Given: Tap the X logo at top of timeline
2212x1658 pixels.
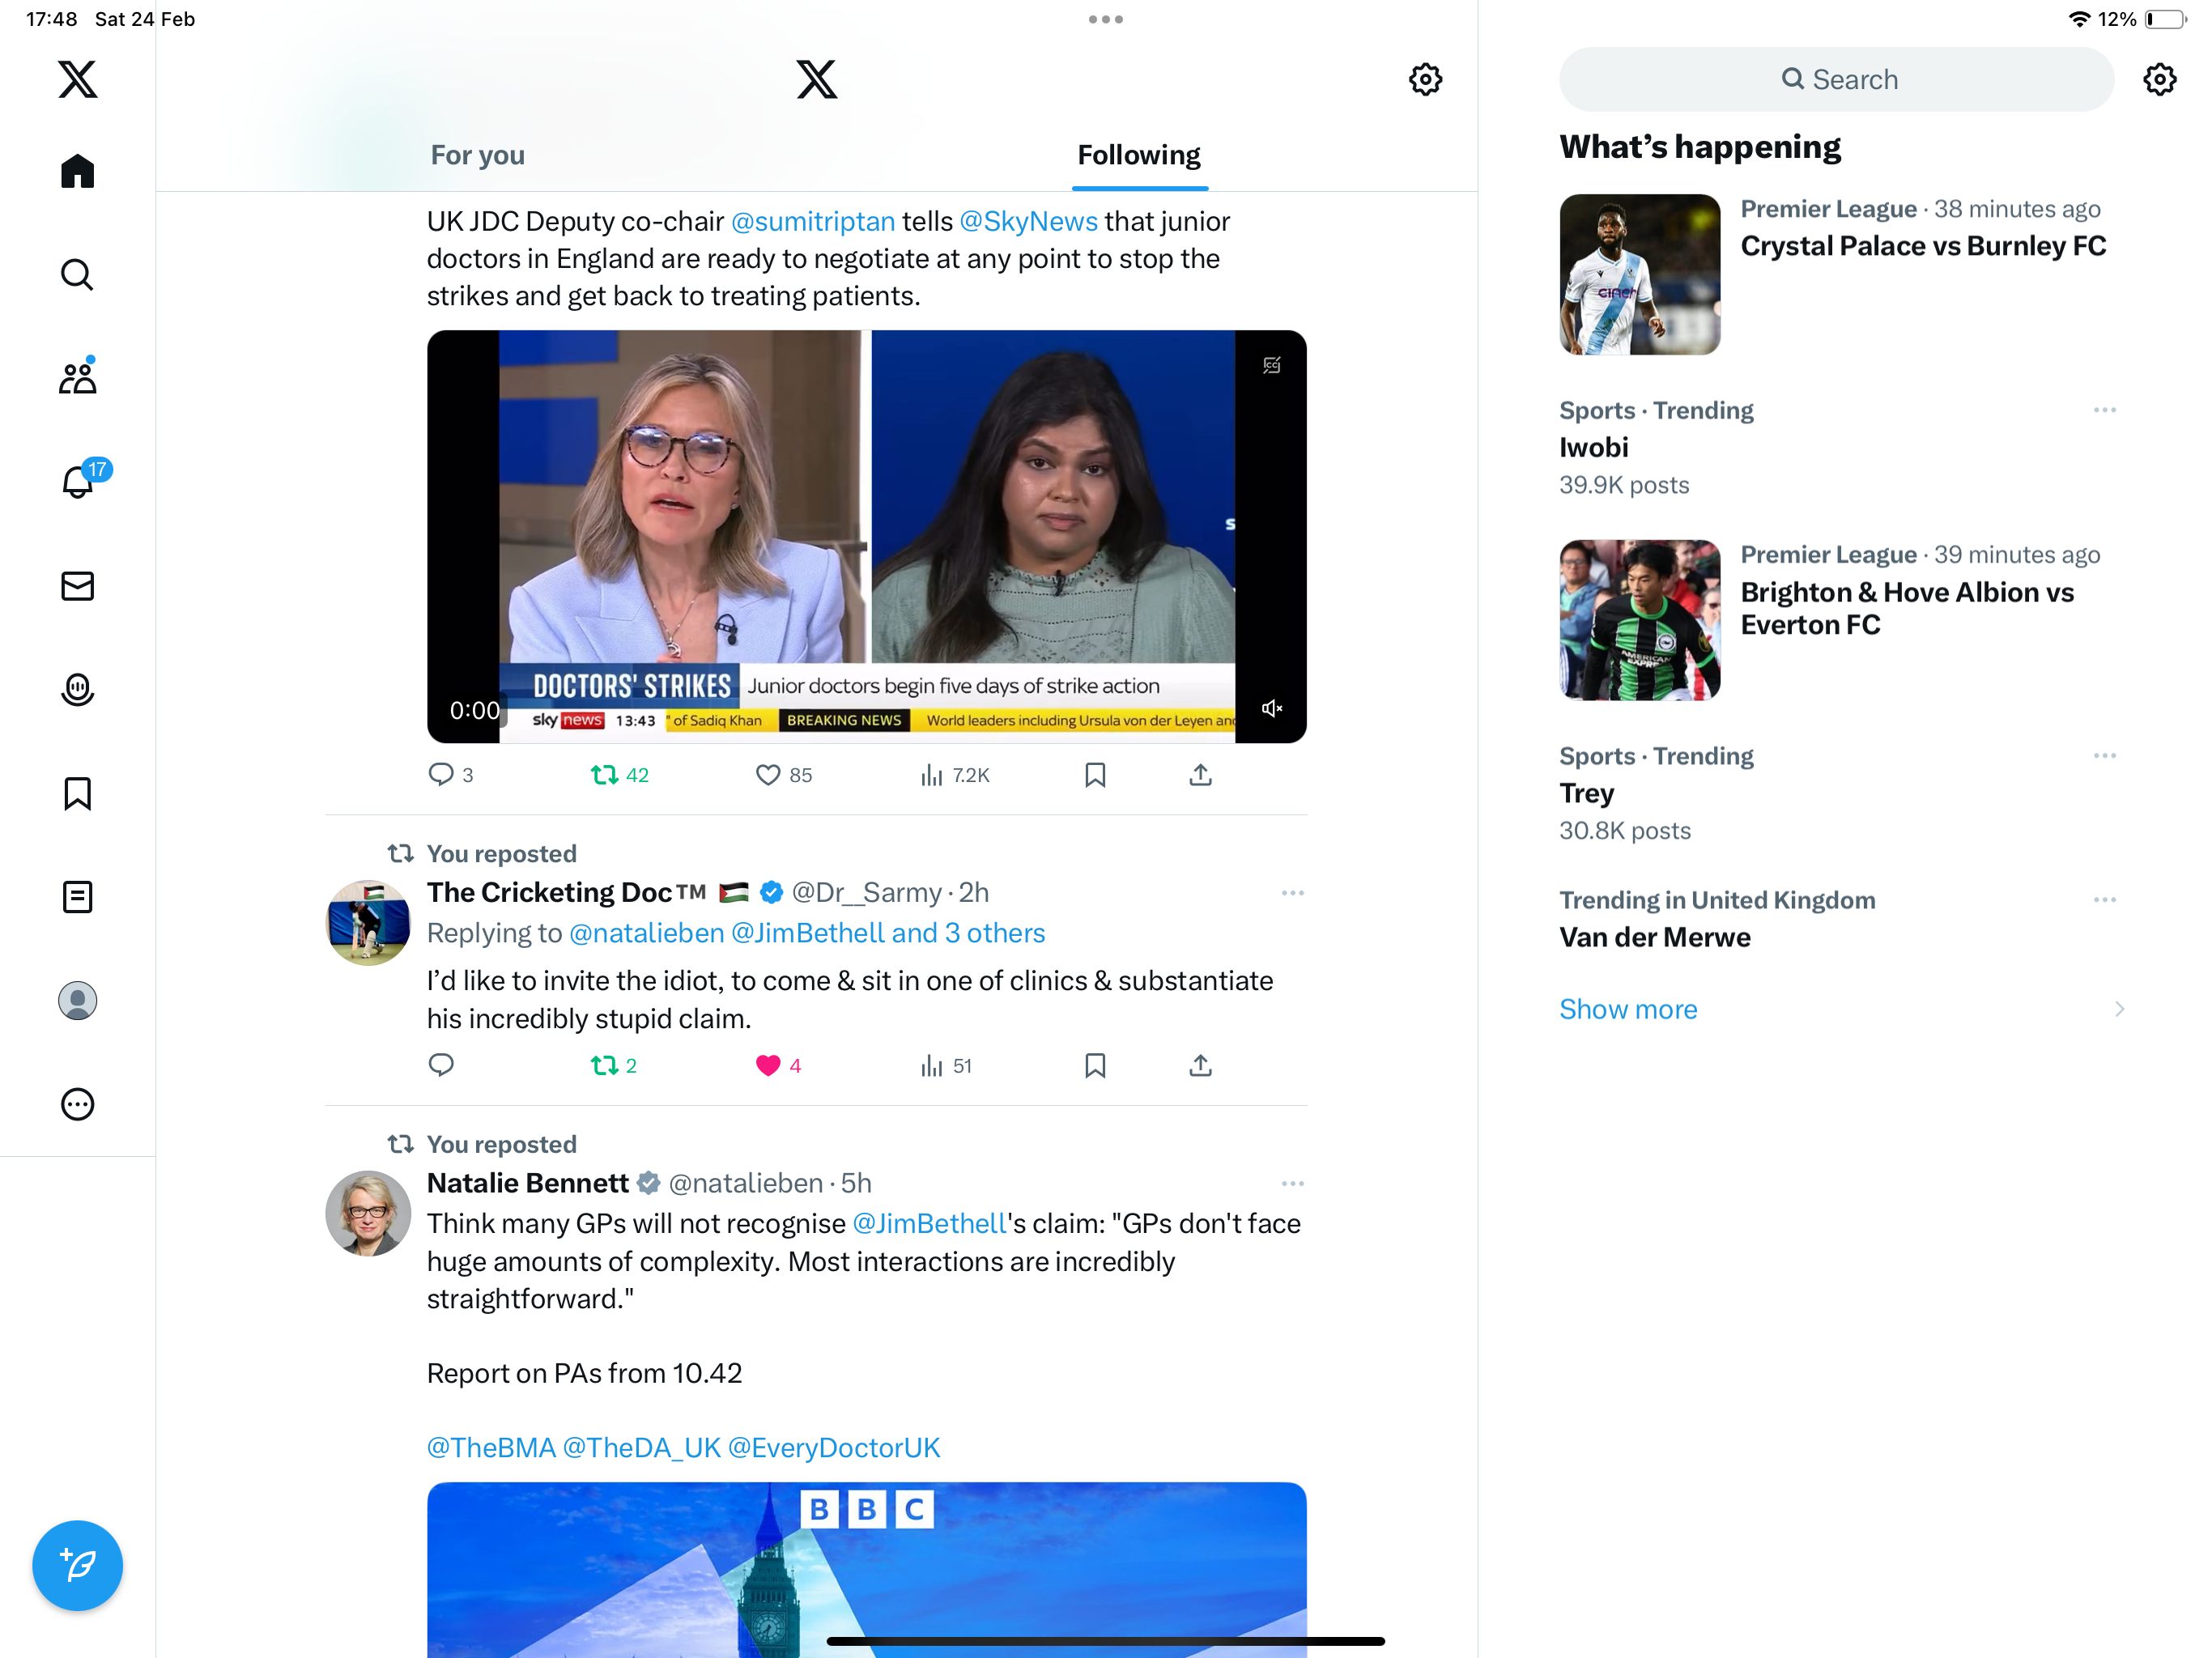Looking at the screenshot, I should coord(817,79).
